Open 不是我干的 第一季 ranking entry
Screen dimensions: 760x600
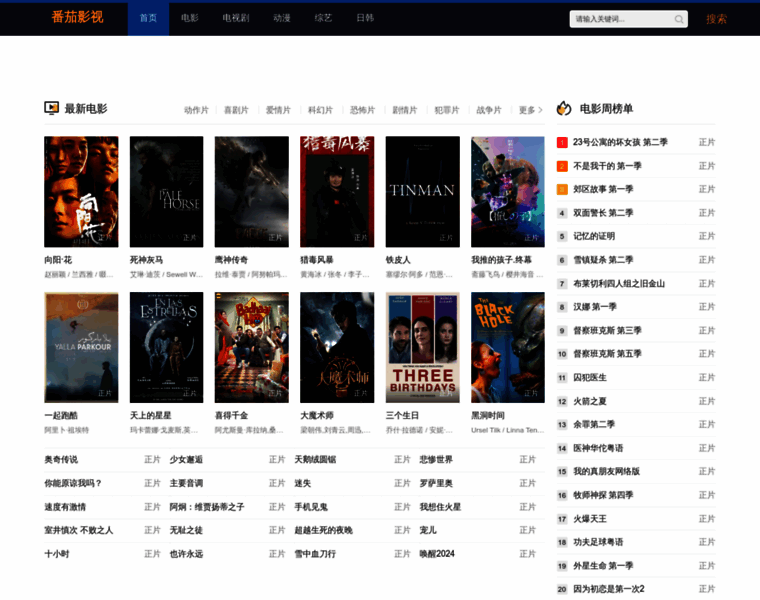pos(607,166)
